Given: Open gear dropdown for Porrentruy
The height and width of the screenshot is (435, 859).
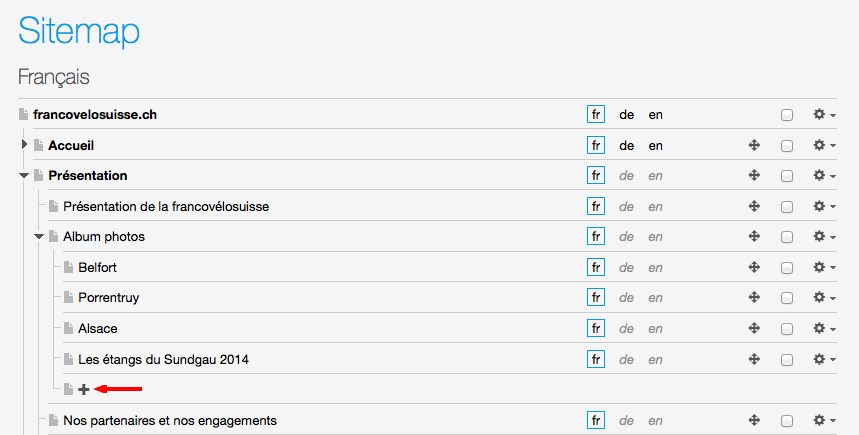Looking at the screenshot, I should 824,298.
